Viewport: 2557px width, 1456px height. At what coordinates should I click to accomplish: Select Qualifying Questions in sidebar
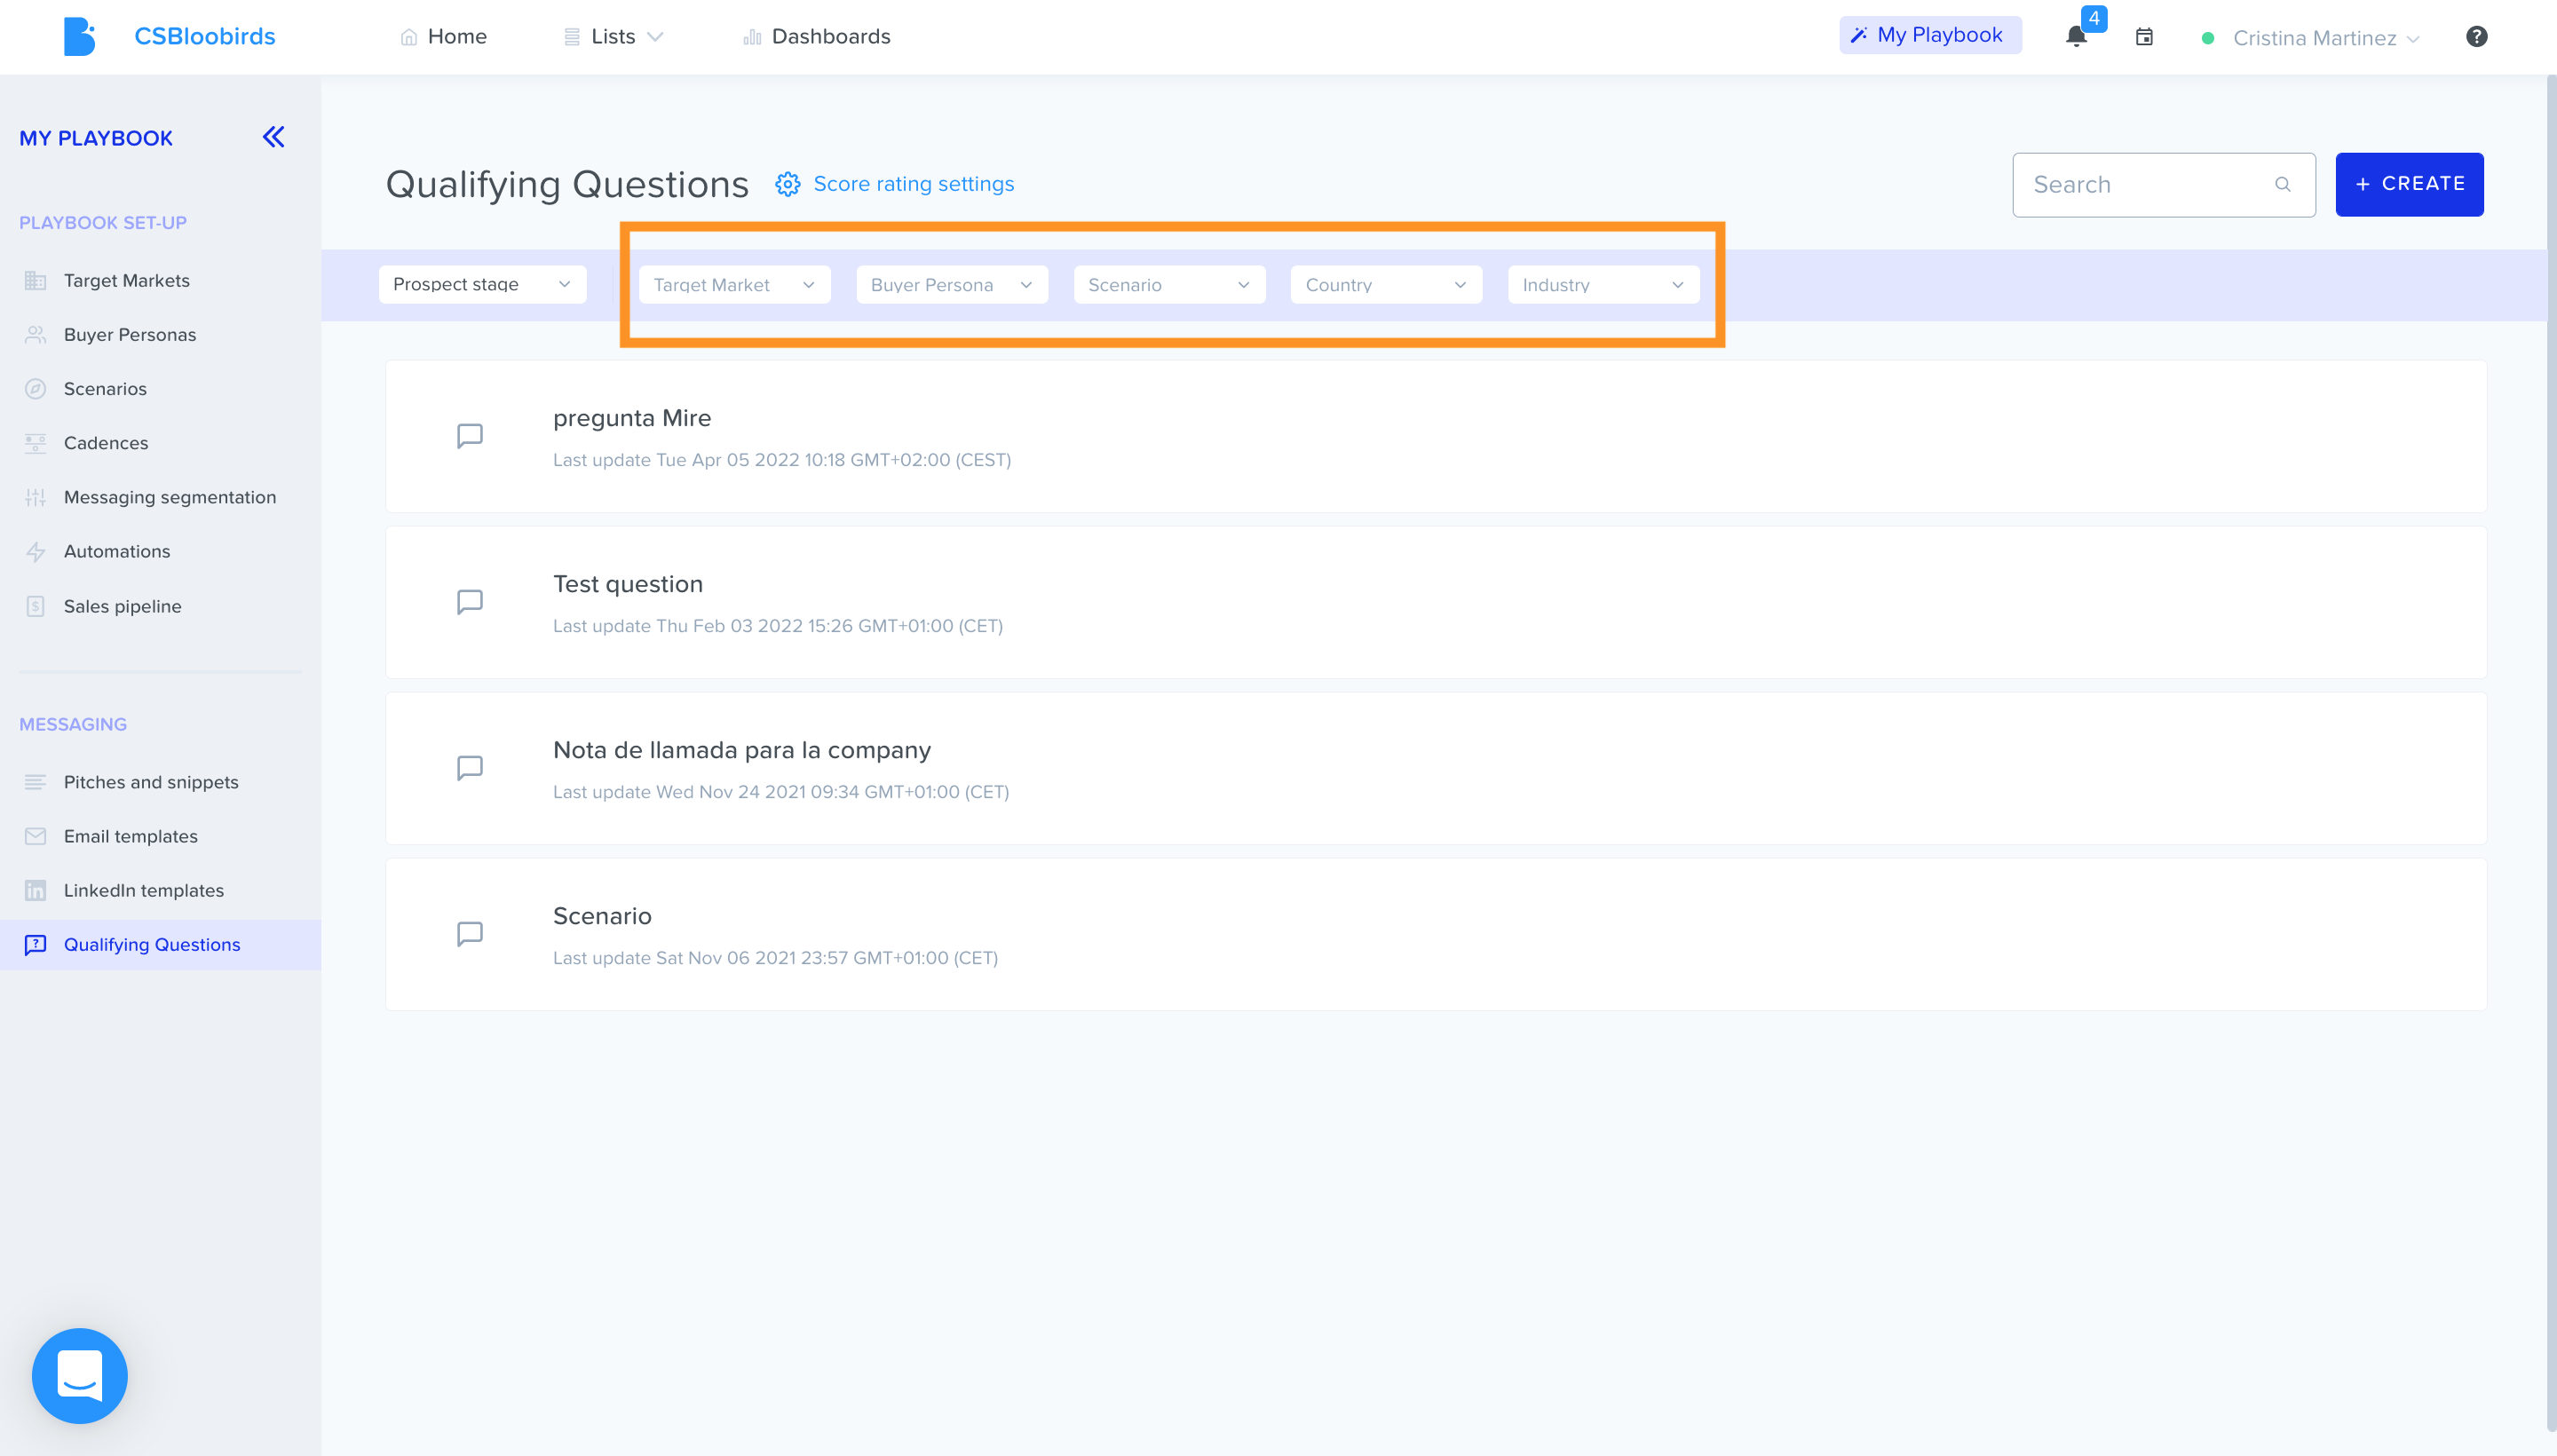click(x=160, y=944)
